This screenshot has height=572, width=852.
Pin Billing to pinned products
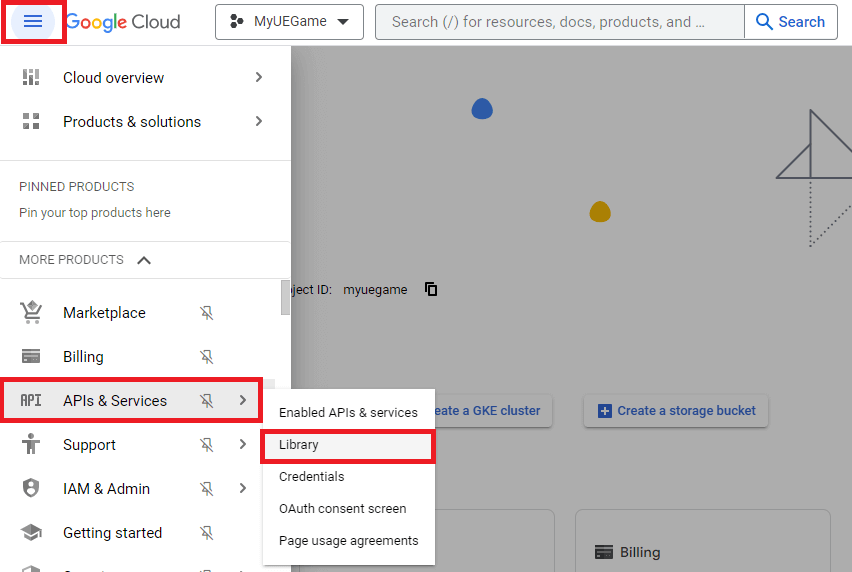[x=206, y=357]
